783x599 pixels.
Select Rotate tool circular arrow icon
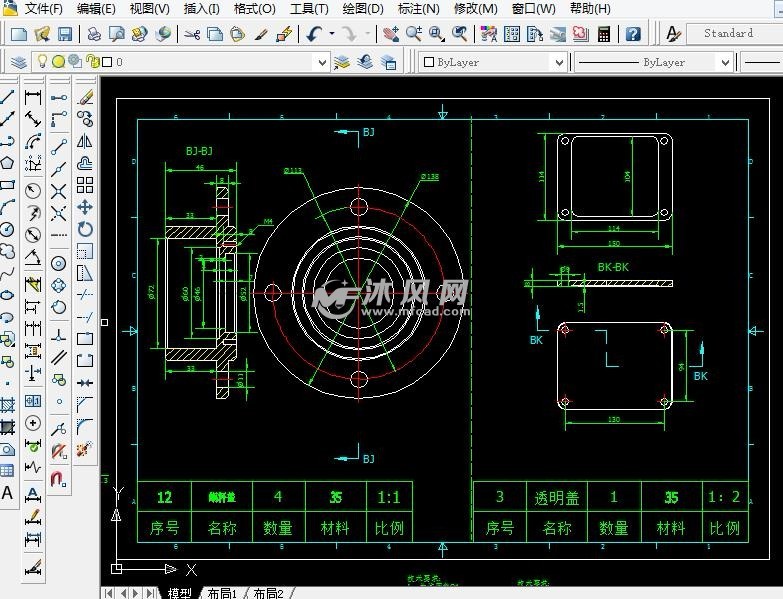[85, 230]
